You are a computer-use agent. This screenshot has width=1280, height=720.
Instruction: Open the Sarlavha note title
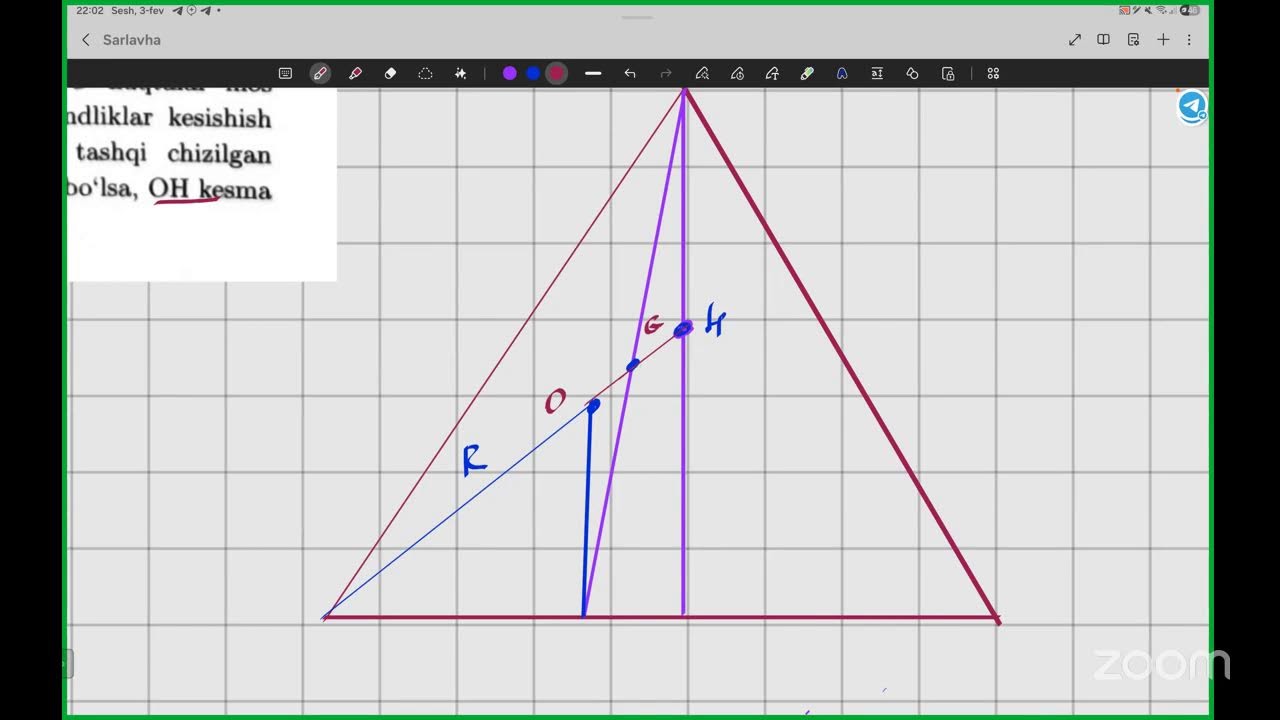(132, 40)
